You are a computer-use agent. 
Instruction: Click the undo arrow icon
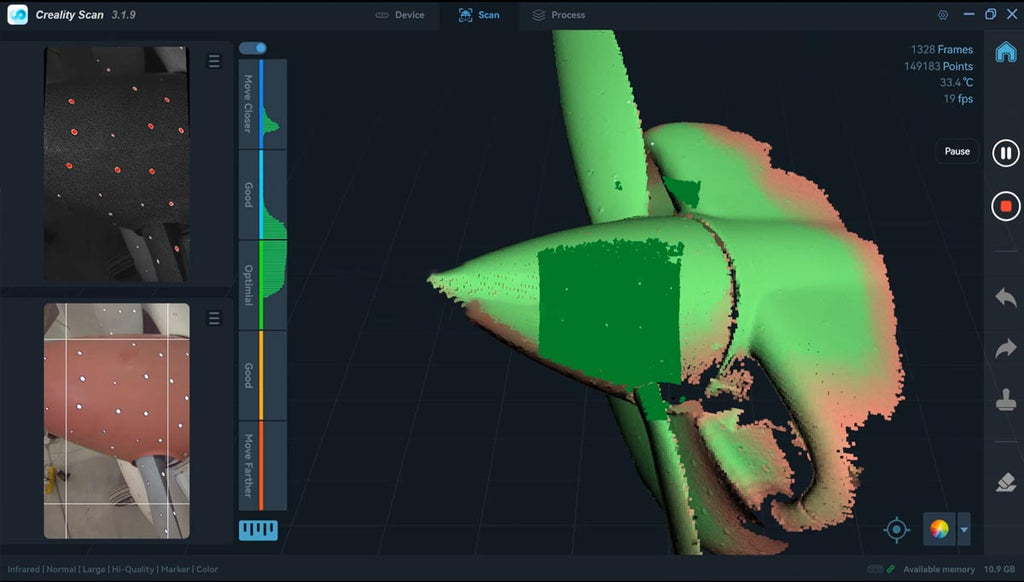coord(1005,297)
